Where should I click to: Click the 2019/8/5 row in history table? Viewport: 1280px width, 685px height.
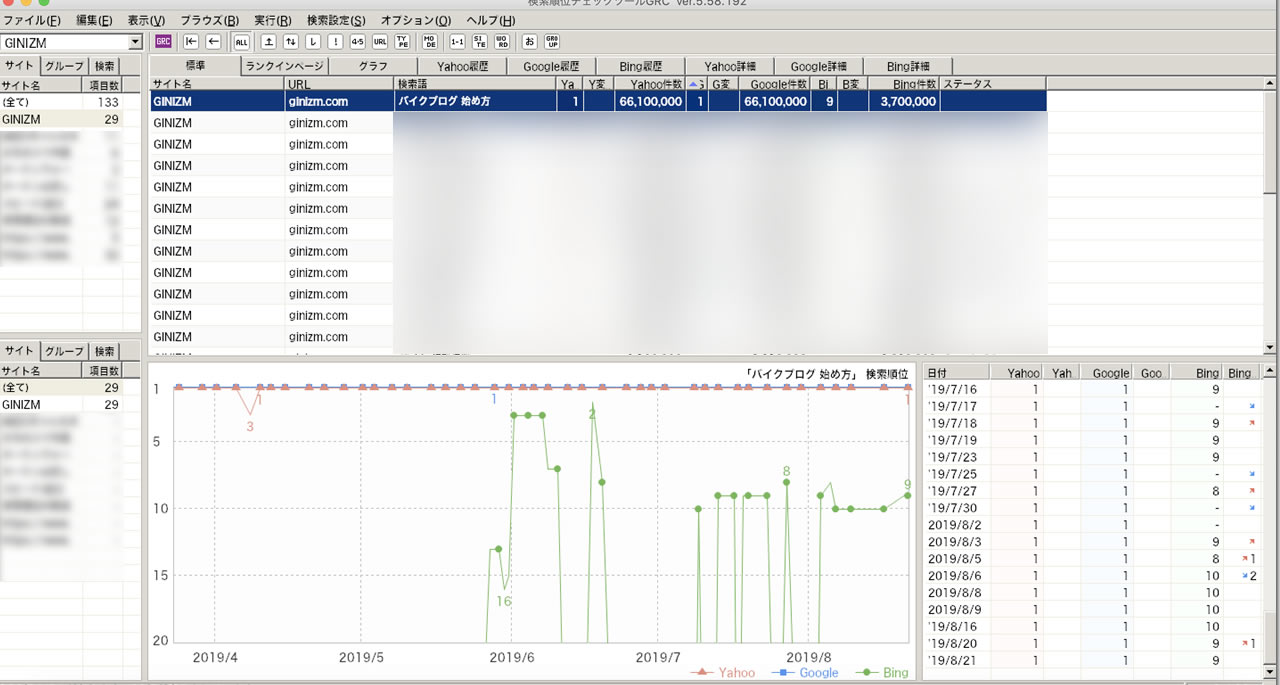coord(1093,558)
